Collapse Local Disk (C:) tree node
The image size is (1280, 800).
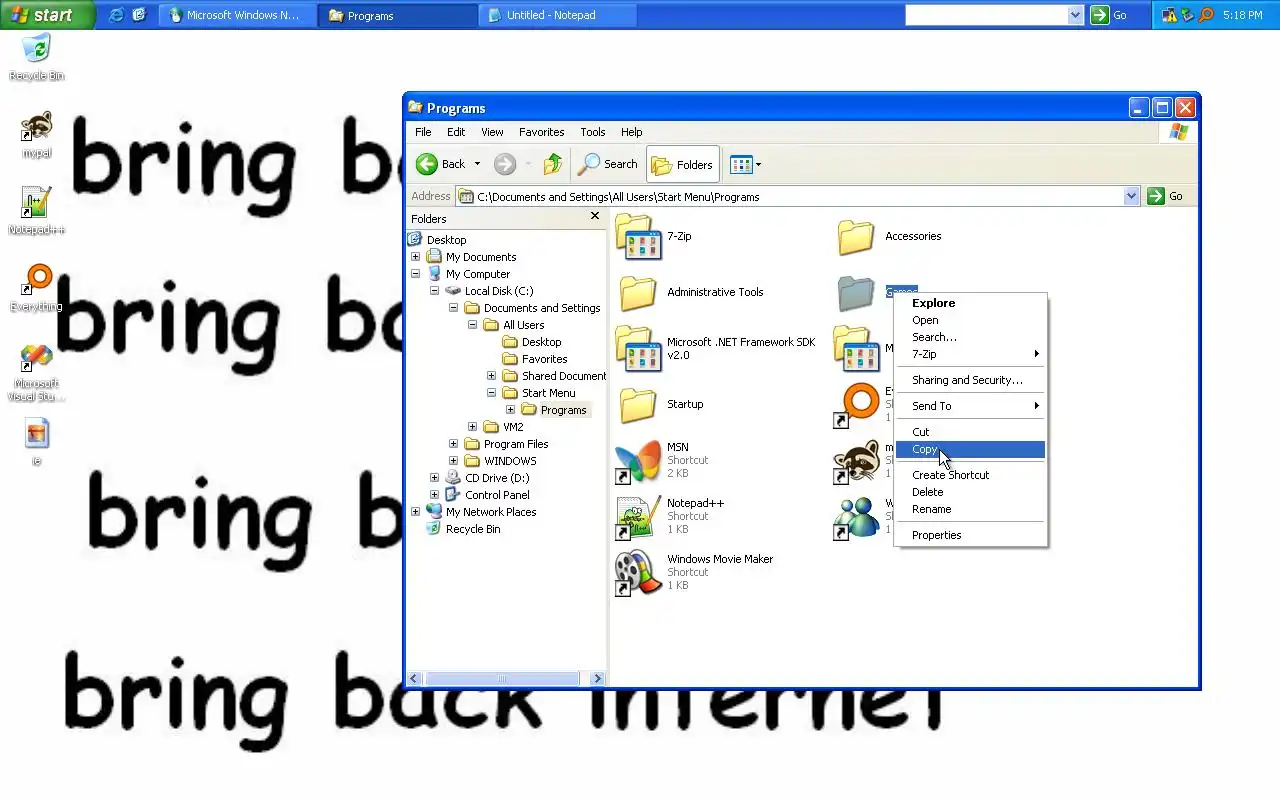pyautogui.click(x=434, y=291)
